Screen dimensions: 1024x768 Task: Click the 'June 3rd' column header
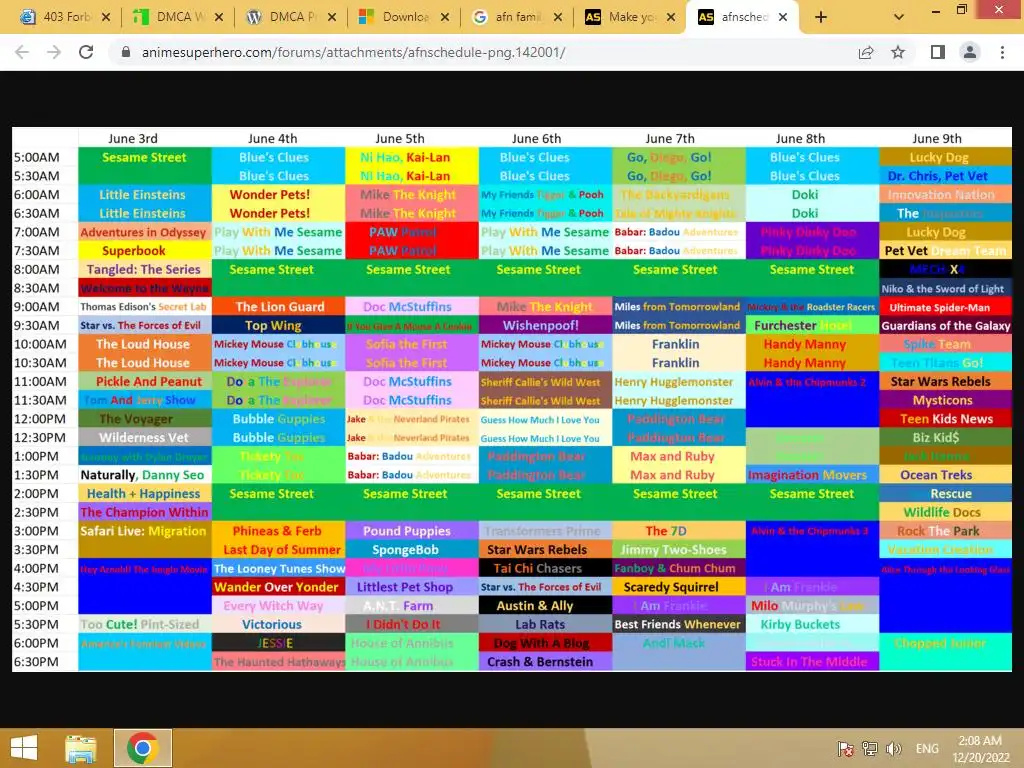133,138
